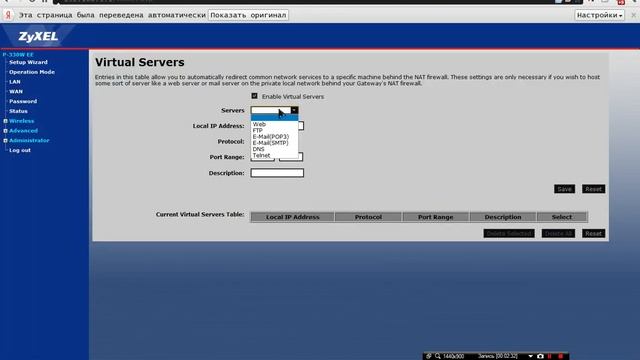Image resolution: width=640 pixels, height=360 pixels.
Task: Open the Password page in the sidebar
Action: point(23,102)
